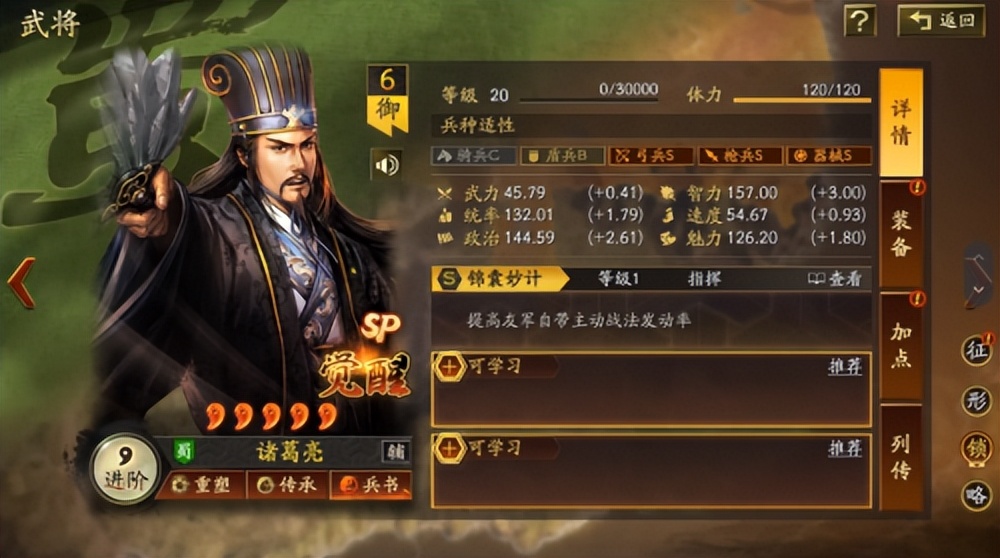The height and width of the screenshot is (558, 1000).
Task: Add skill in first 可学习 plus slot
Action: (450, 367)
